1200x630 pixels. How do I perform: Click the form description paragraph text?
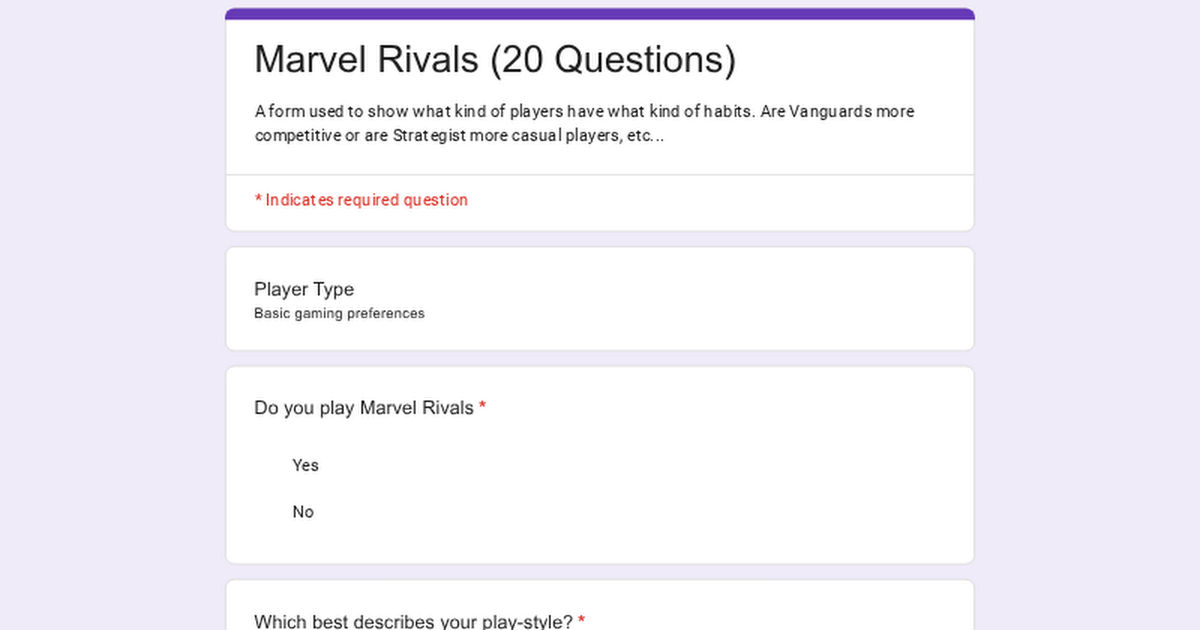[x=584, y=123]
